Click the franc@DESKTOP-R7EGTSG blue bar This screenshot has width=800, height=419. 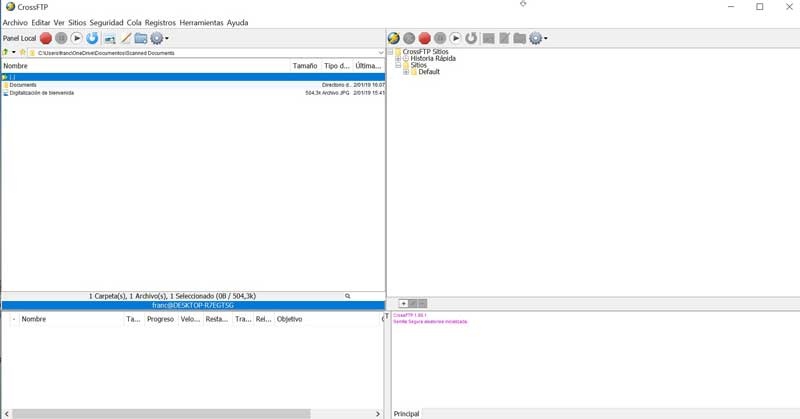pyautogui.click(x=193, y=305)
